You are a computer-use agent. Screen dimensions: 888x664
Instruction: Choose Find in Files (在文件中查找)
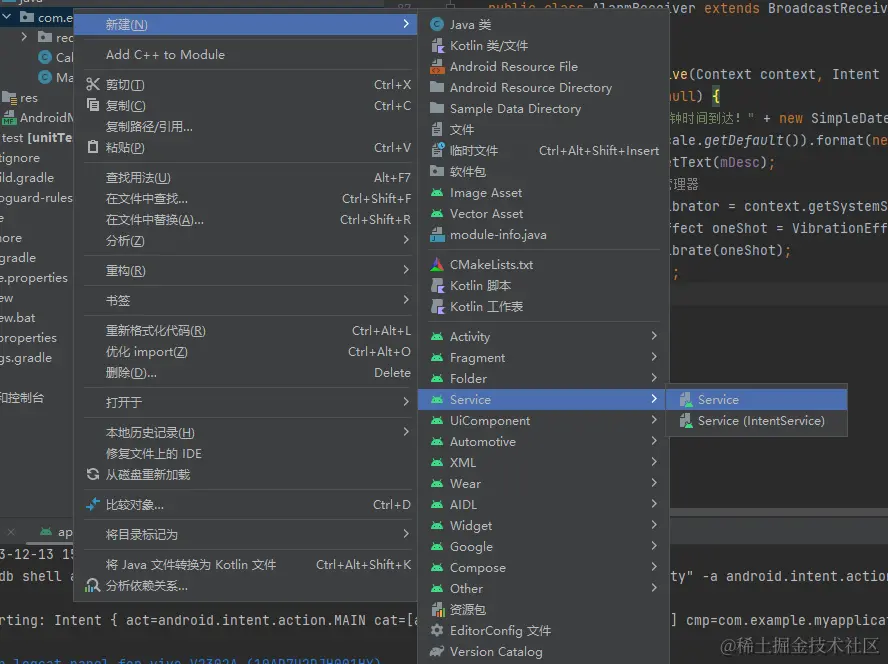[246, 199]
